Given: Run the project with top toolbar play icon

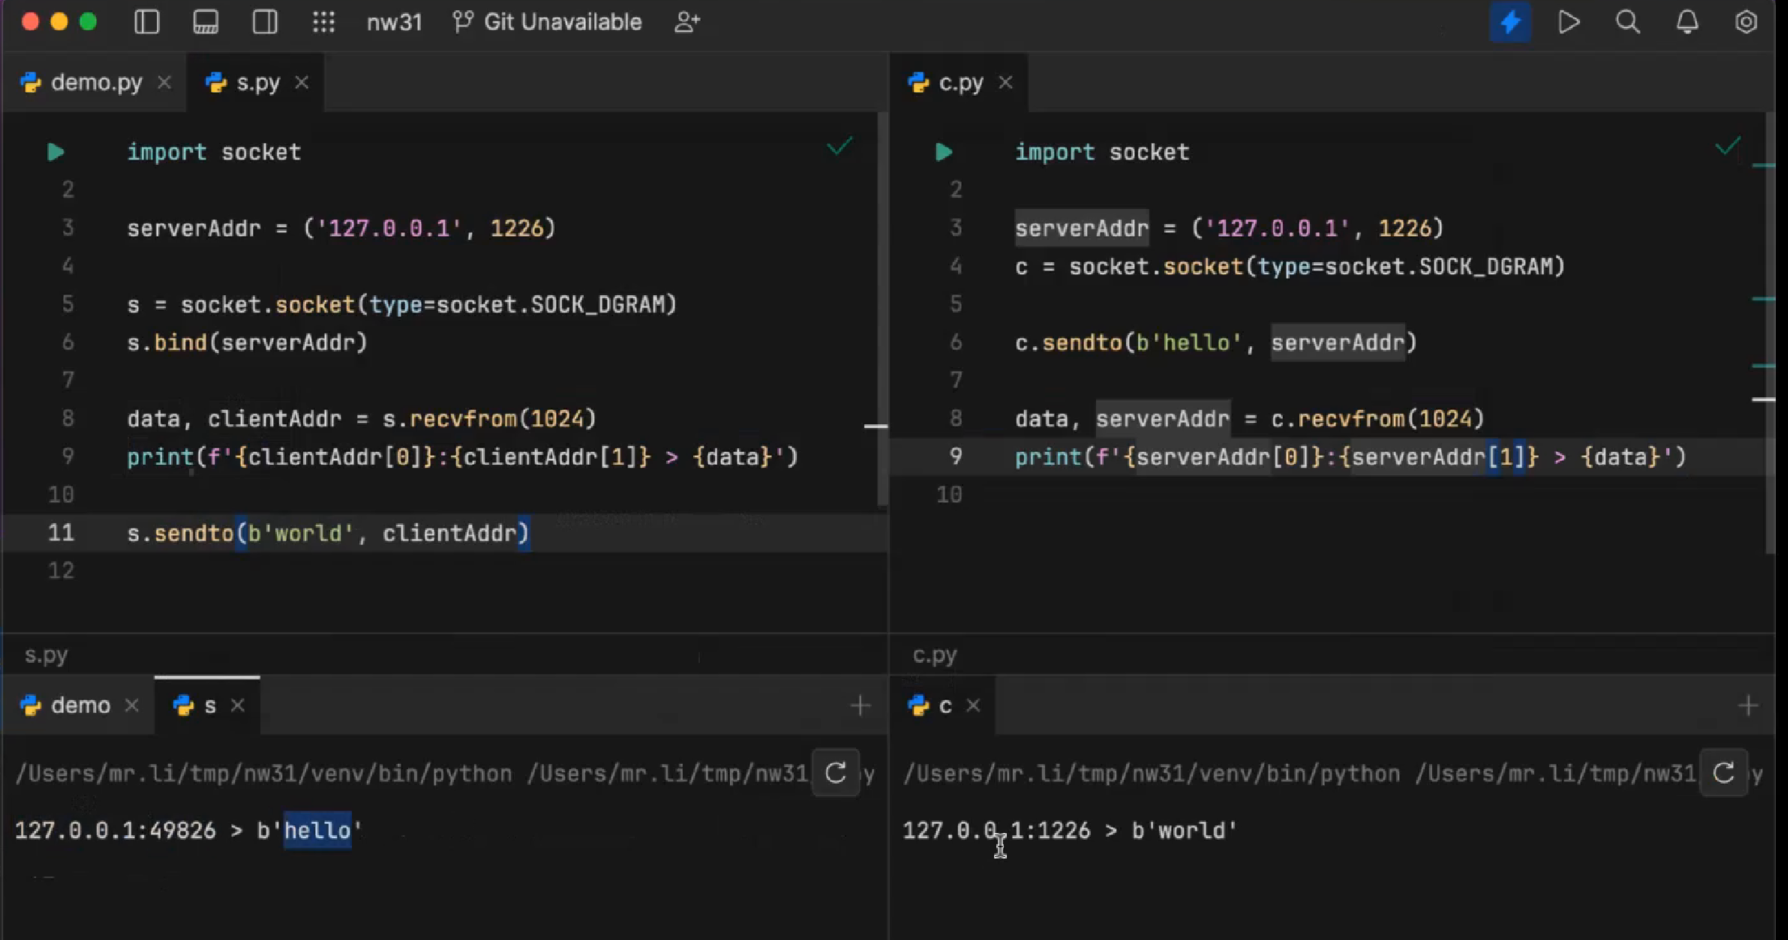Looking at the screenshot, I should [1569, 22].
